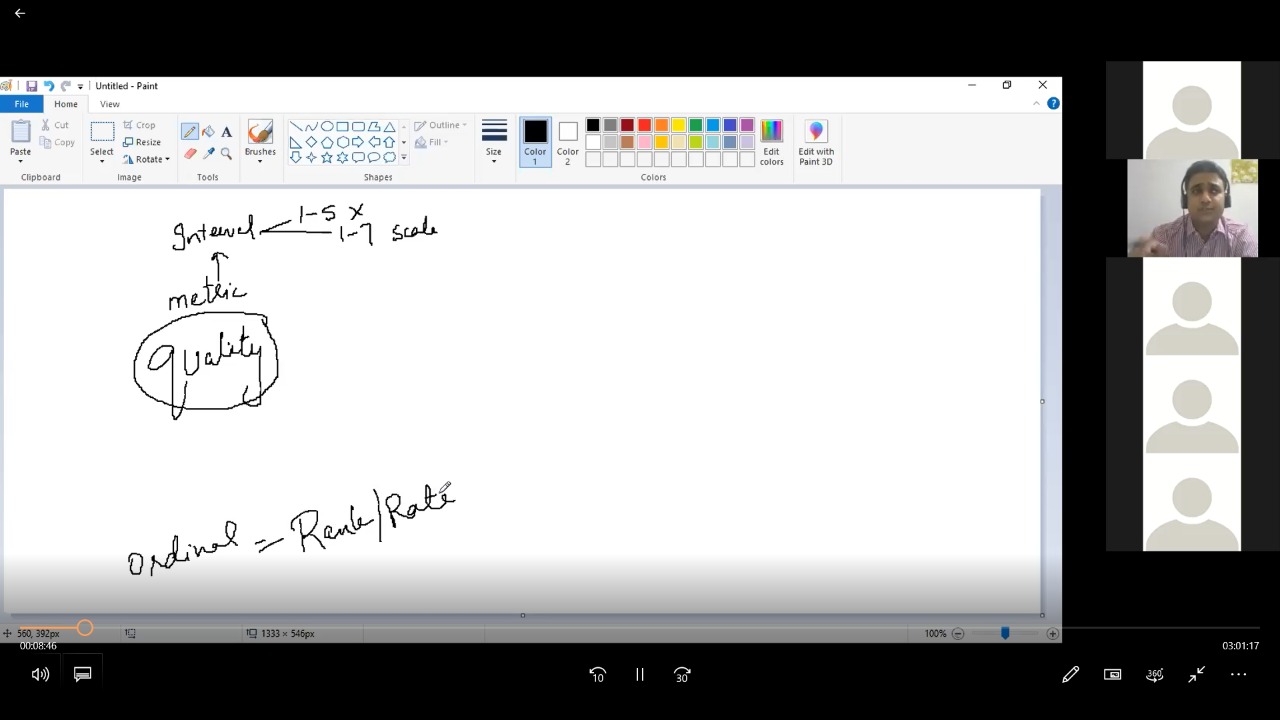The image size is (1280, 720).
Task: Click the Crop button
Action: coord(139,125)
